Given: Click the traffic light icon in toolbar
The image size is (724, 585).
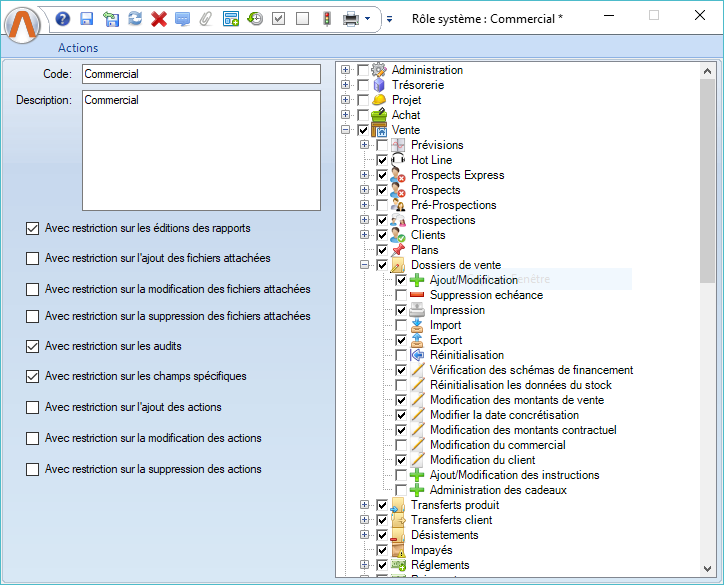Looking at the screenshot, I should click(x=326, y=19).
